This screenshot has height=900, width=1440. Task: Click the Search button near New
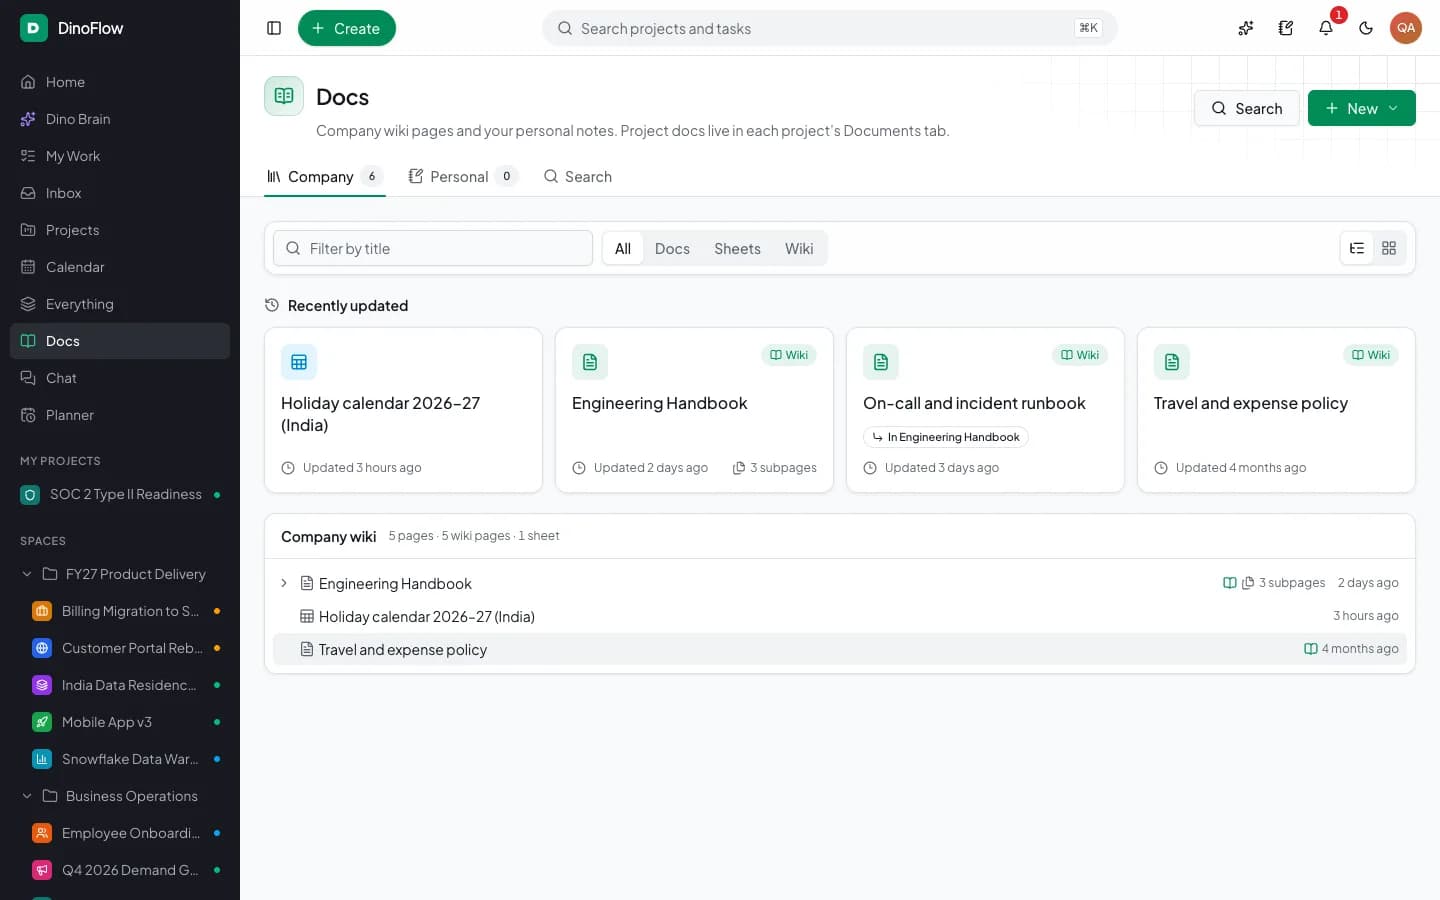[1247, 108]
